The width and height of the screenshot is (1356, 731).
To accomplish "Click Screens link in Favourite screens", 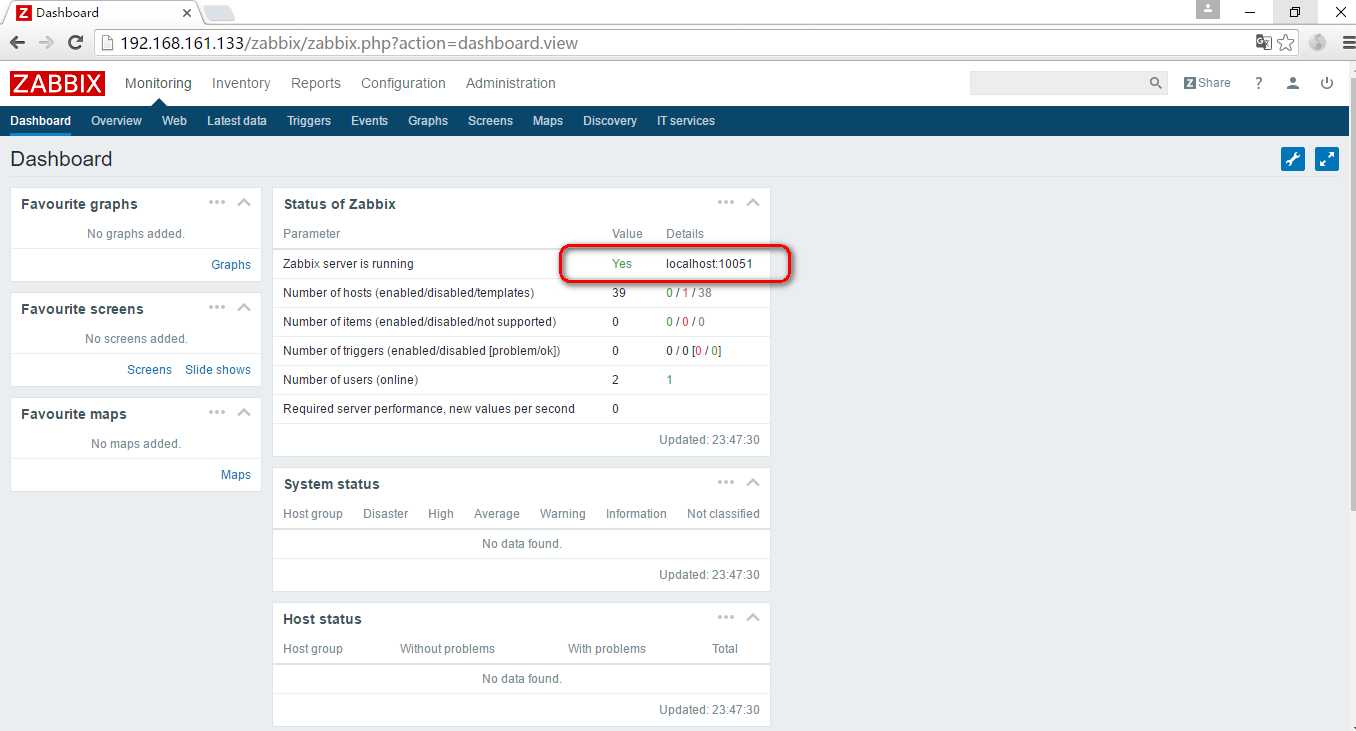I will [150, 370].
